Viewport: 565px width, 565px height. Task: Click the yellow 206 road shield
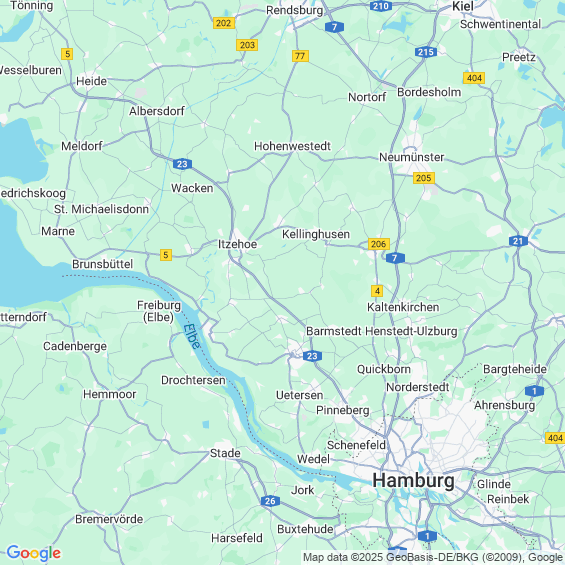tap(378, 244)
